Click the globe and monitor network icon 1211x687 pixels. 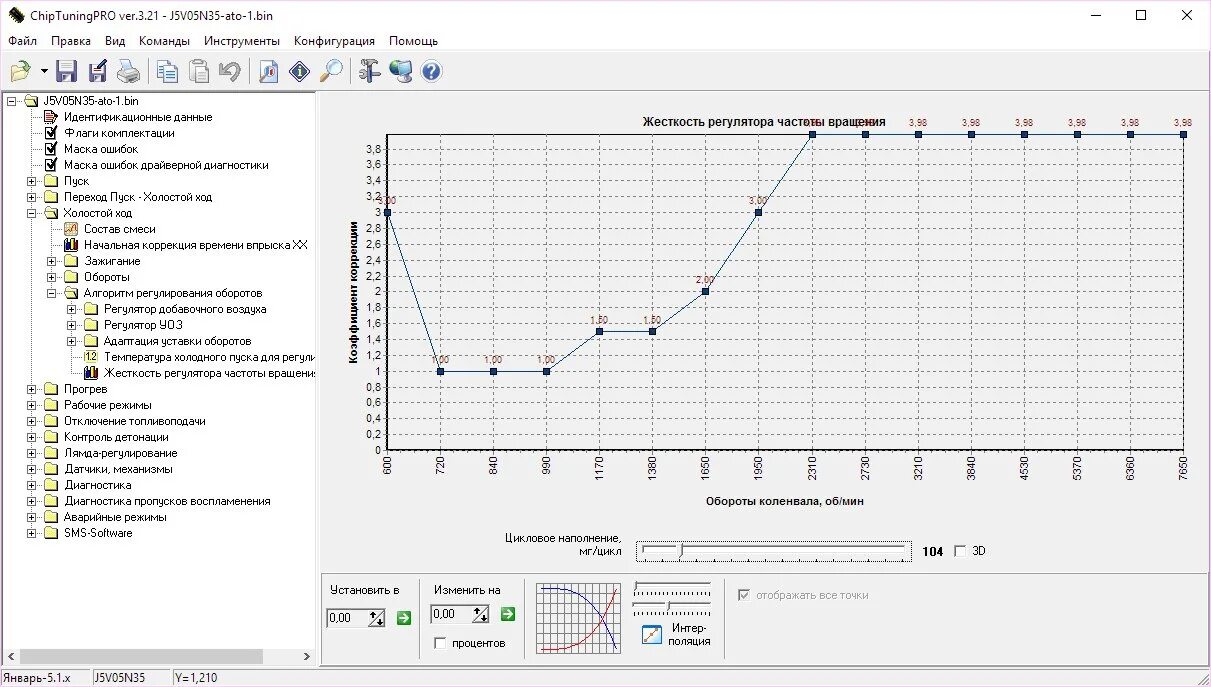[400, 71]
